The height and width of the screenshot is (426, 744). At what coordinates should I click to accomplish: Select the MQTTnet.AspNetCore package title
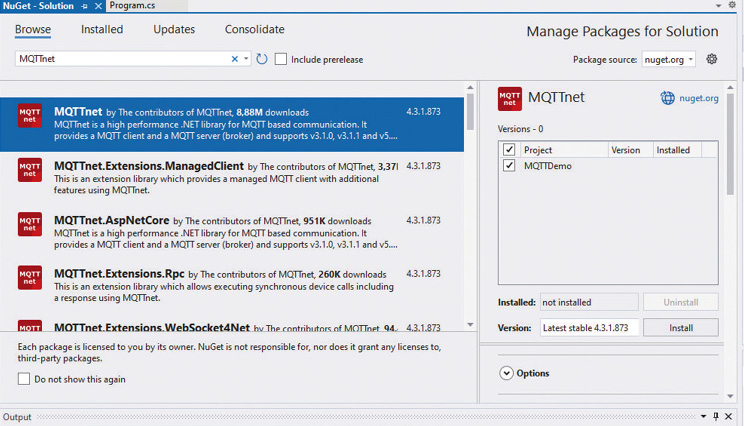112,220
